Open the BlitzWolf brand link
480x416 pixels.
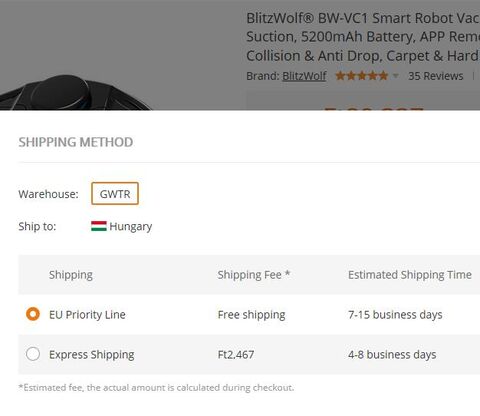pos(304,76)
